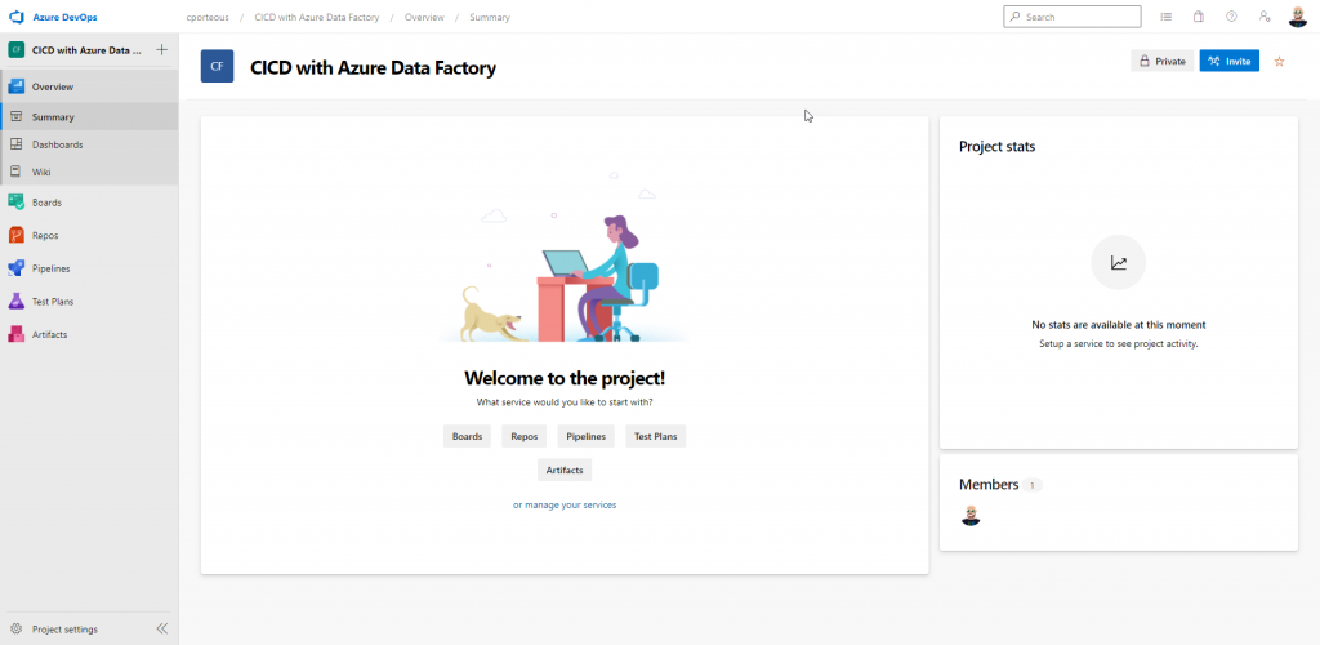Image resolution: width=1320 pixels, height=645 pixels.
Task: Click the Azure DevOps logo
Action: pyautogui.click(x=14, y=16)
